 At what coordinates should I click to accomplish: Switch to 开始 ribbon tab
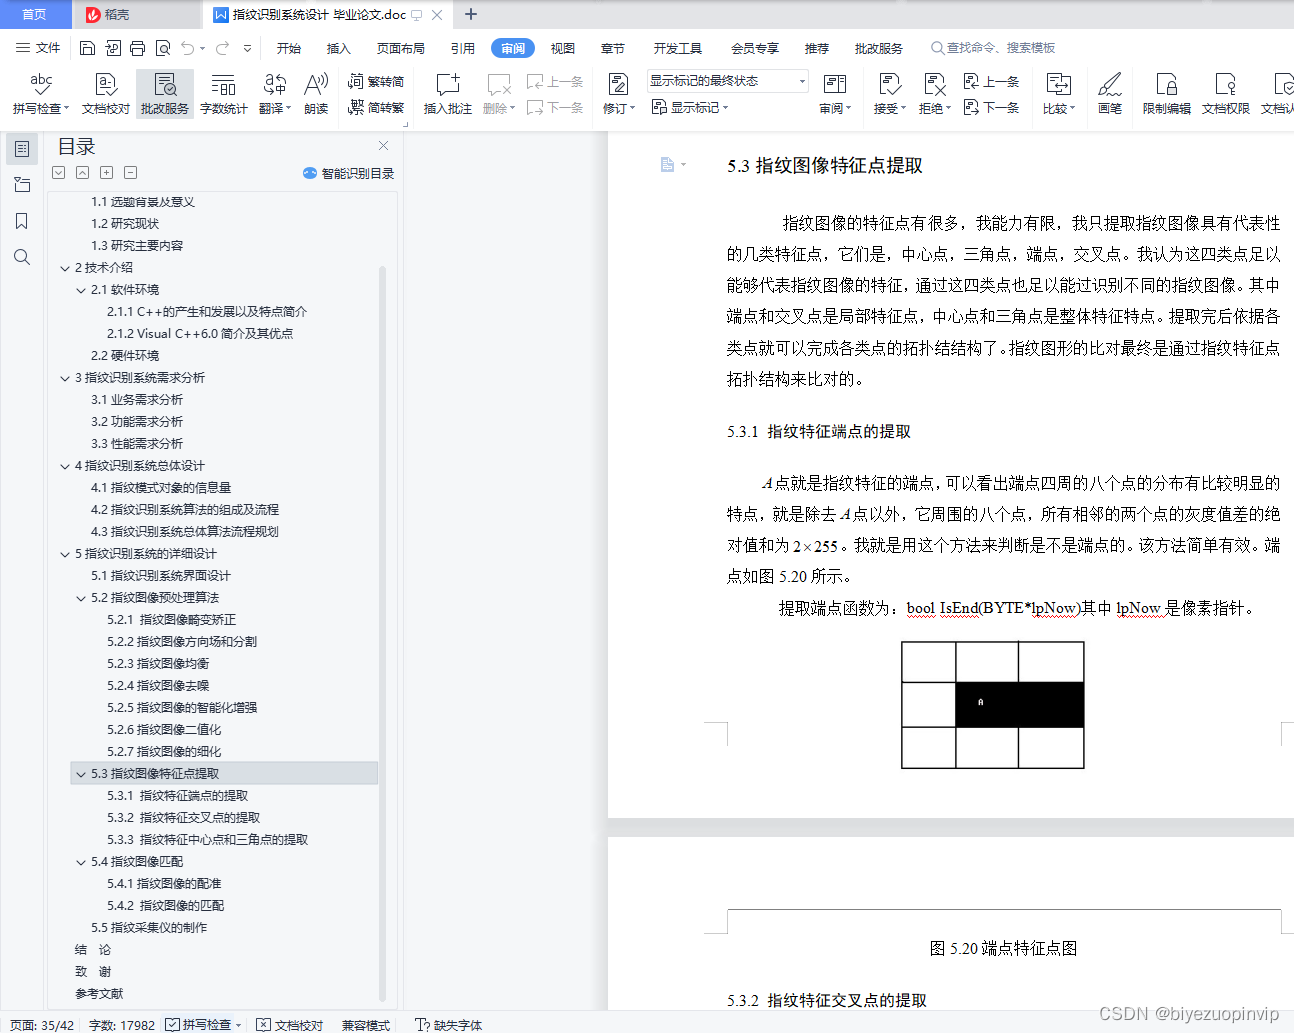click(x=289, y=48)
